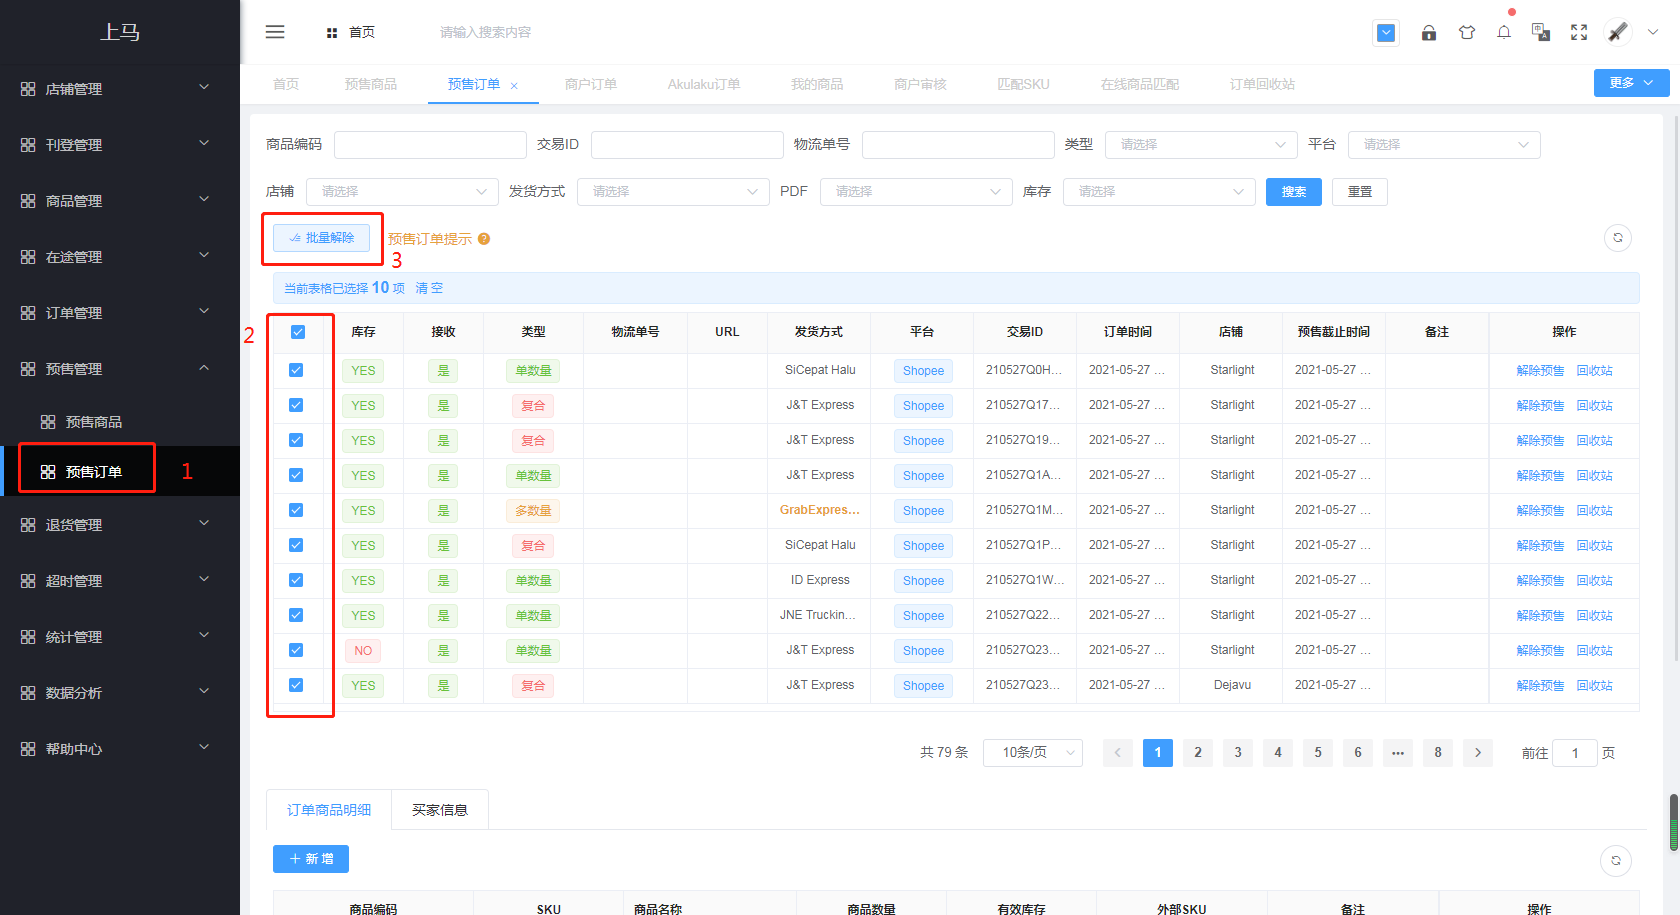Click the 预售订单提示 help question icon

(484, 239)
